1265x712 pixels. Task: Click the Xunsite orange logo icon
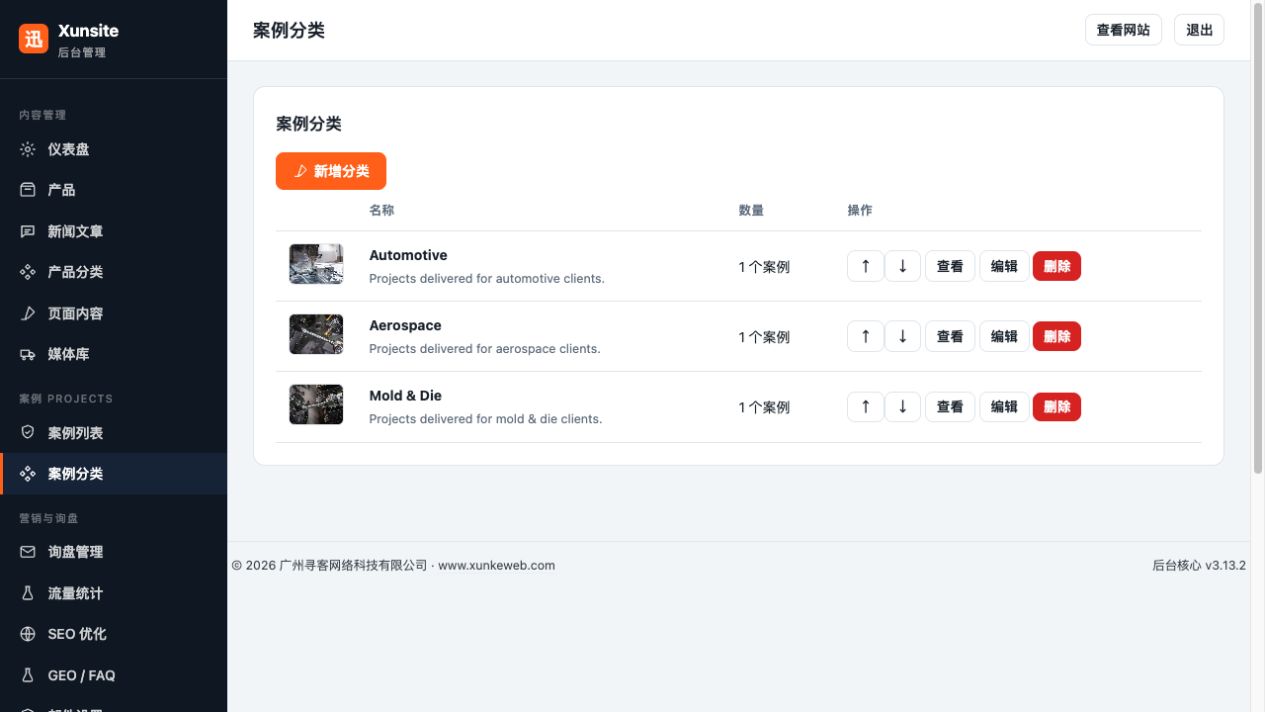click(x=33, y=39)
